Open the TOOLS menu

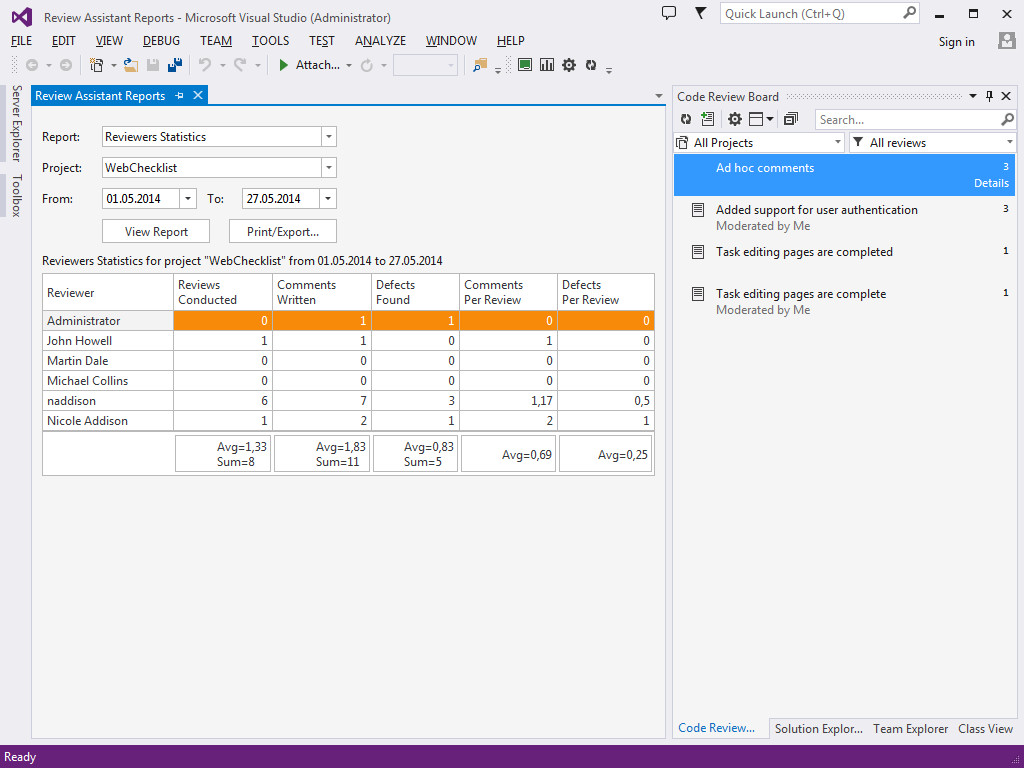[x=270, y=41]
